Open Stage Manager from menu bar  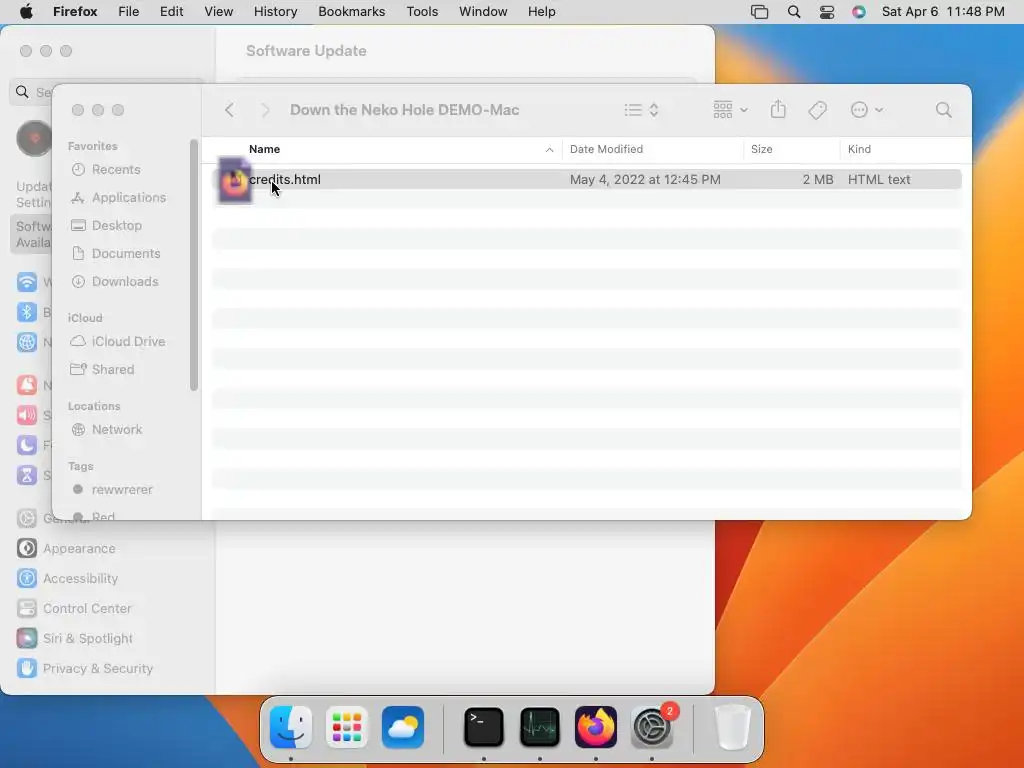pos(760,12)
